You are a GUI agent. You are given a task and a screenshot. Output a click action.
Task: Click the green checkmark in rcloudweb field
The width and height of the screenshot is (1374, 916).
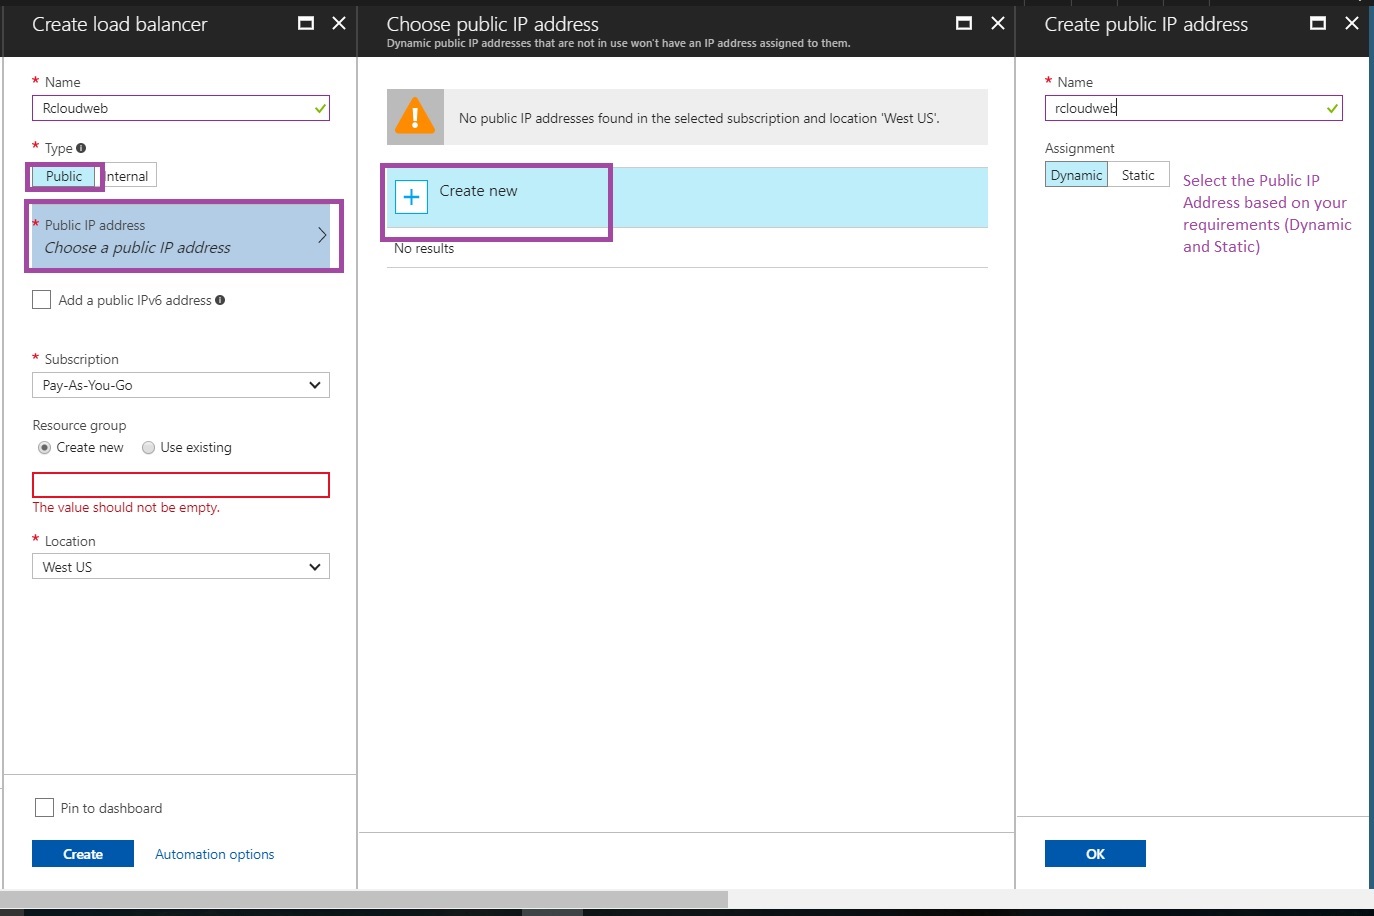tap(1331, 108)
